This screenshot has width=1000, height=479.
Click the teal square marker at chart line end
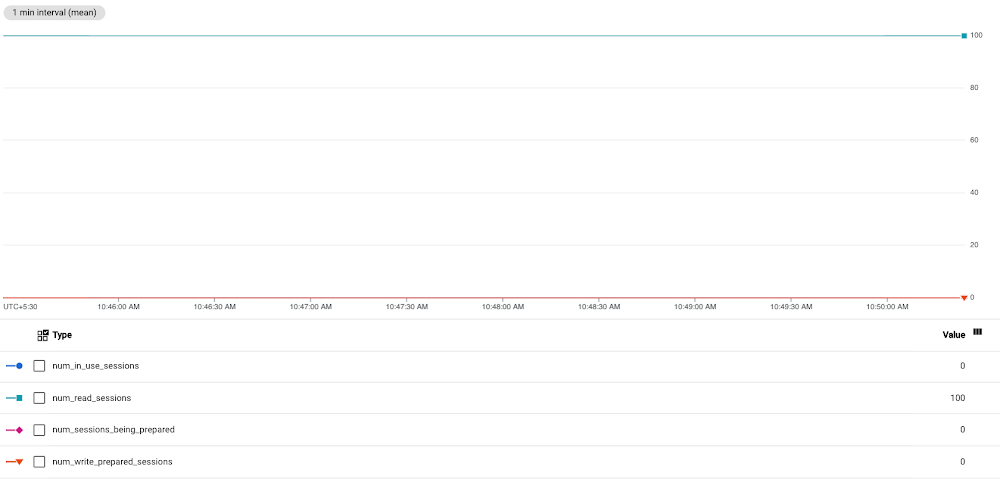[964, 36]
